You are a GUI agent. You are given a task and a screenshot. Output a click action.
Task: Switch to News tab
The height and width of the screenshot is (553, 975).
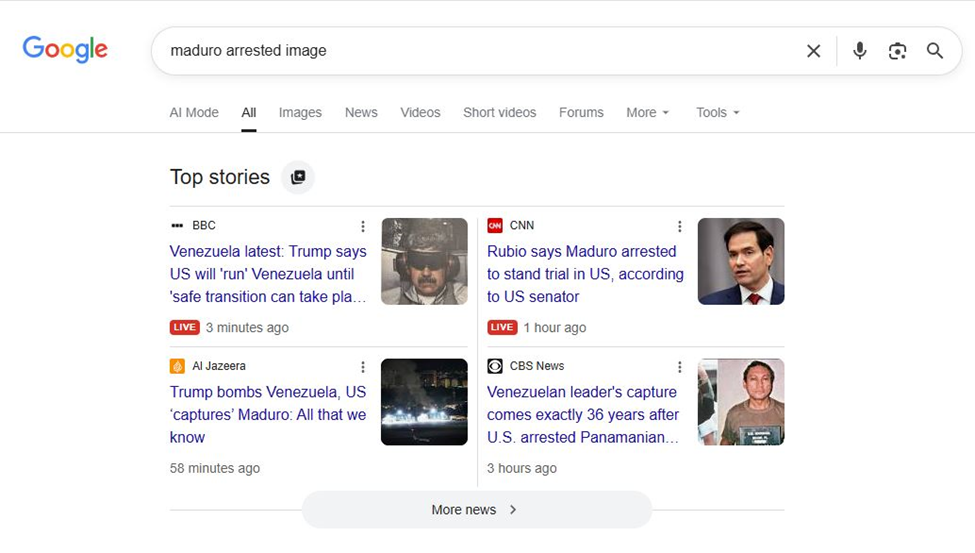361,113
